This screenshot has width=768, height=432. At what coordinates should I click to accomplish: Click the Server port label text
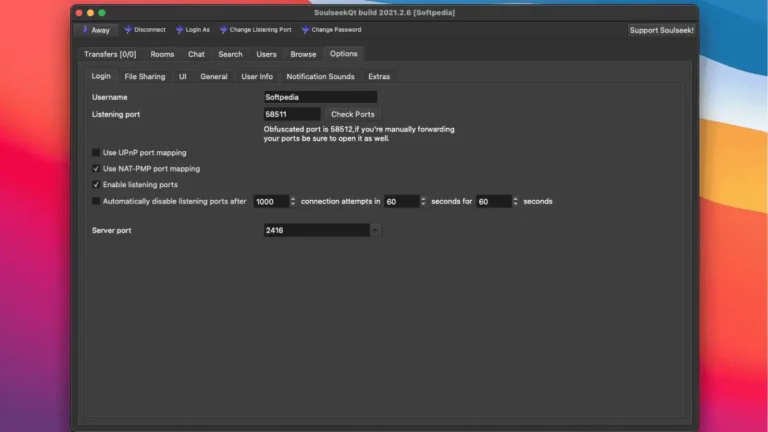click(112, 230)
